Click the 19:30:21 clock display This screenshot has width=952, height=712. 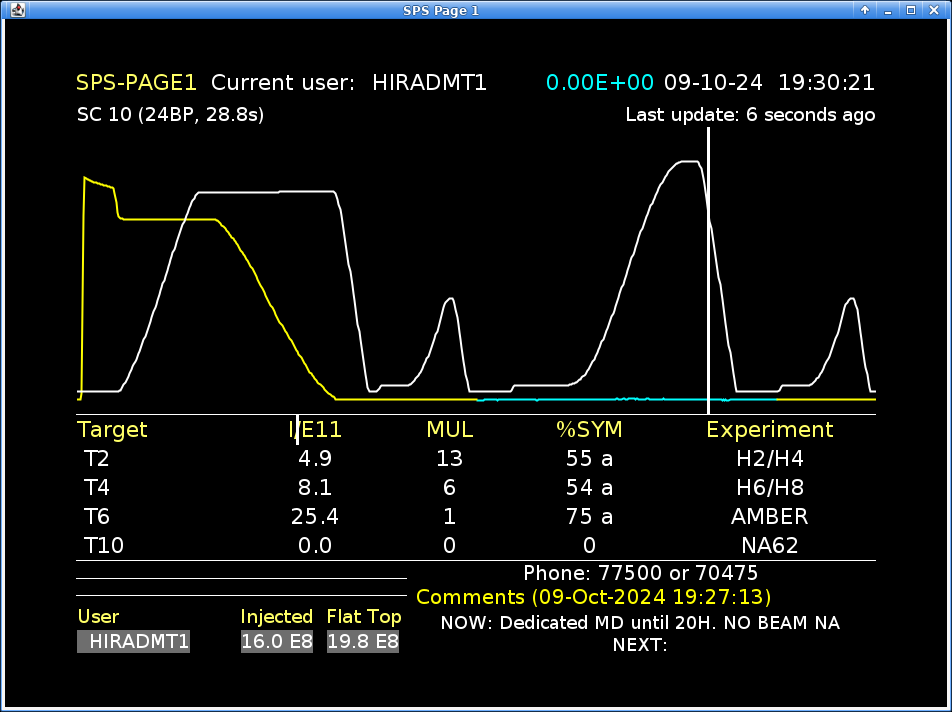[x=826, y=83]
